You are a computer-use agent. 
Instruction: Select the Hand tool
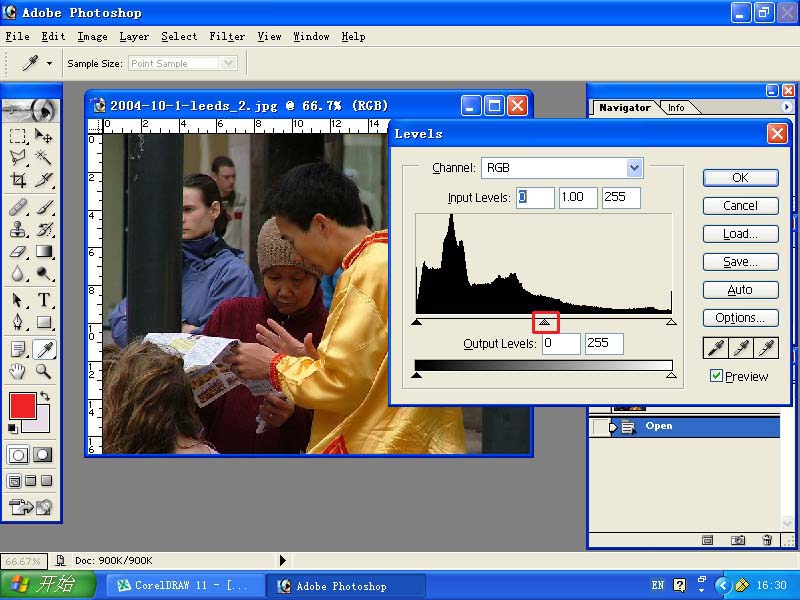tap(18, 371)
